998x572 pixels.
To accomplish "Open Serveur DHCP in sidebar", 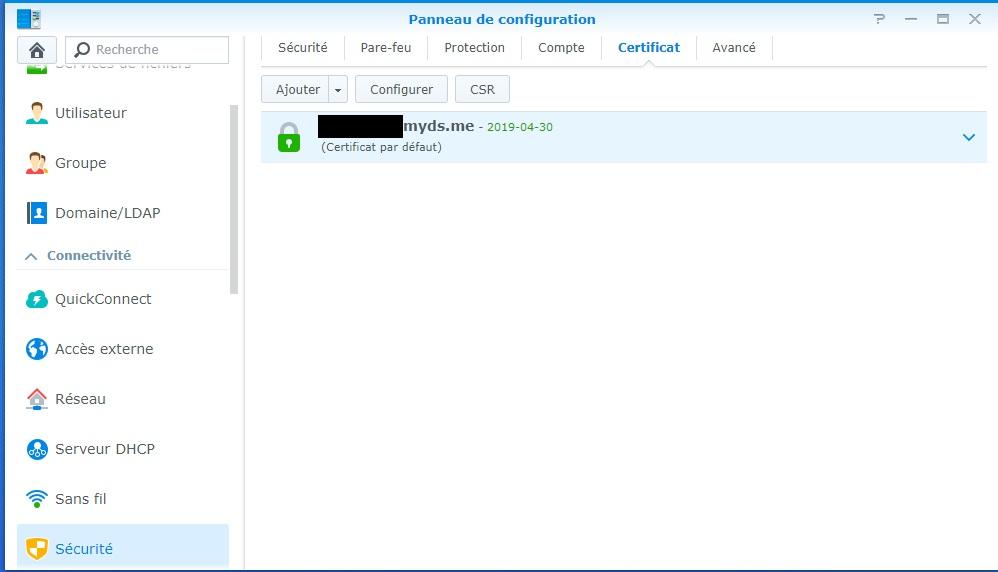I will click(x=123, y=449).
